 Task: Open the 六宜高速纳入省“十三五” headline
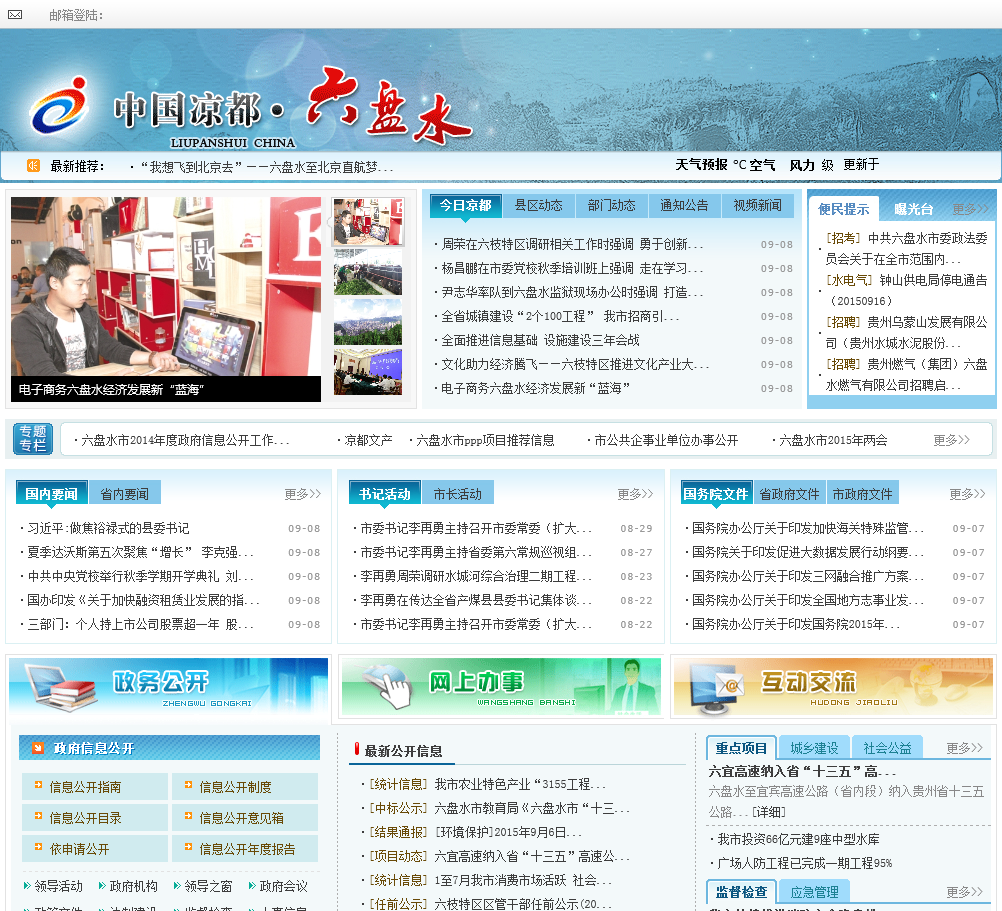click(802, 771)
